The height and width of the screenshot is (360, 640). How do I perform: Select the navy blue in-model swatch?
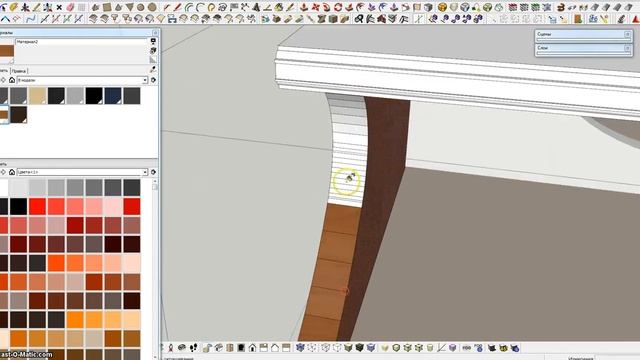point(113,96)
